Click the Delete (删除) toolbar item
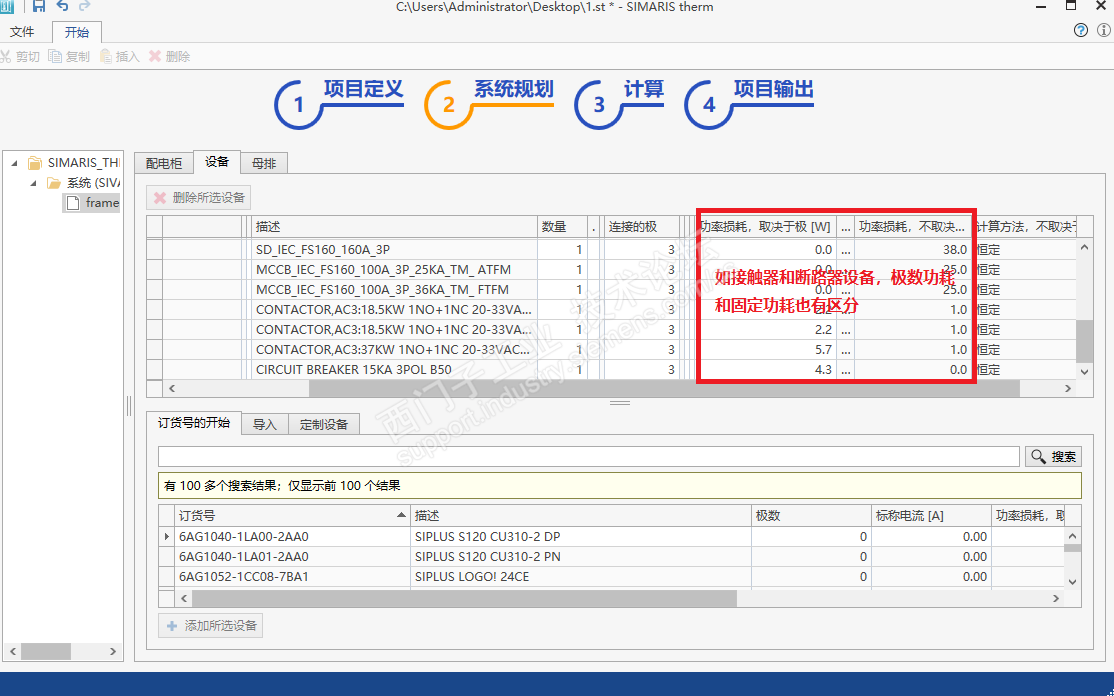 tap(169, 57)
